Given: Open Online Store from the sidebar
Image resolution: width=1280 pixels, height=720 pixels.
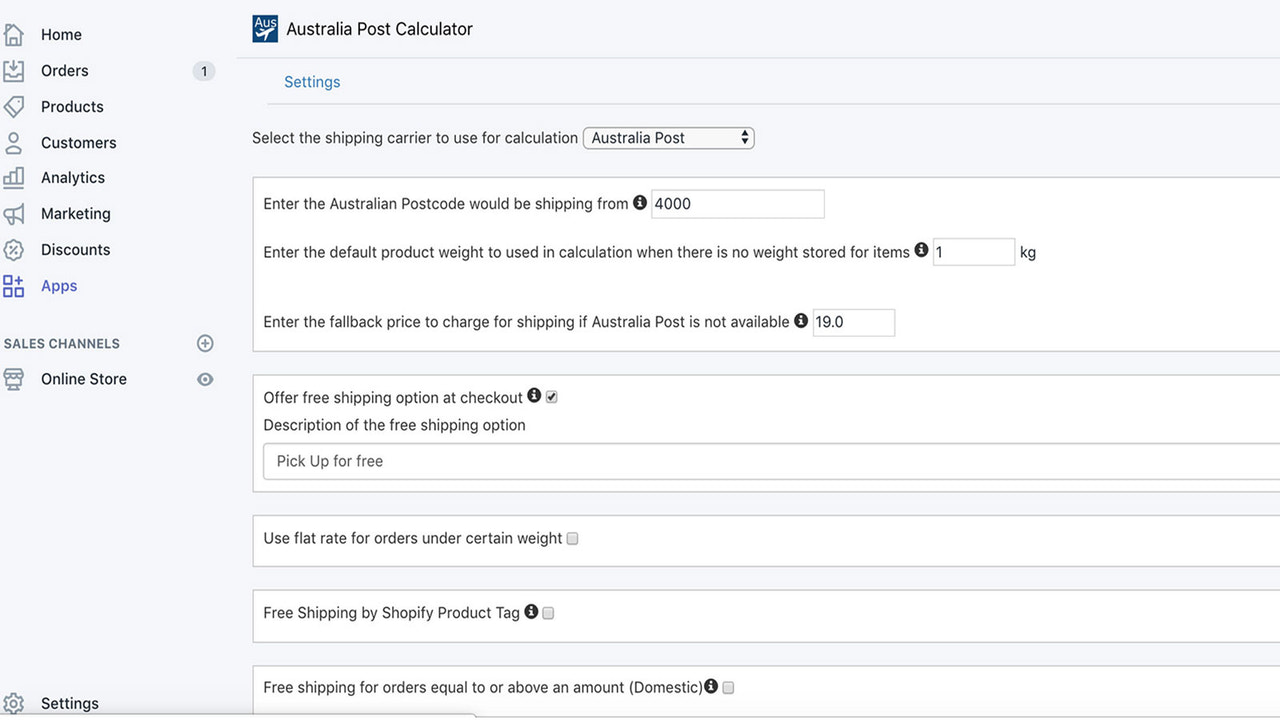Looking at the screenshot, I should pyautogui.click(x=83, y=379).
